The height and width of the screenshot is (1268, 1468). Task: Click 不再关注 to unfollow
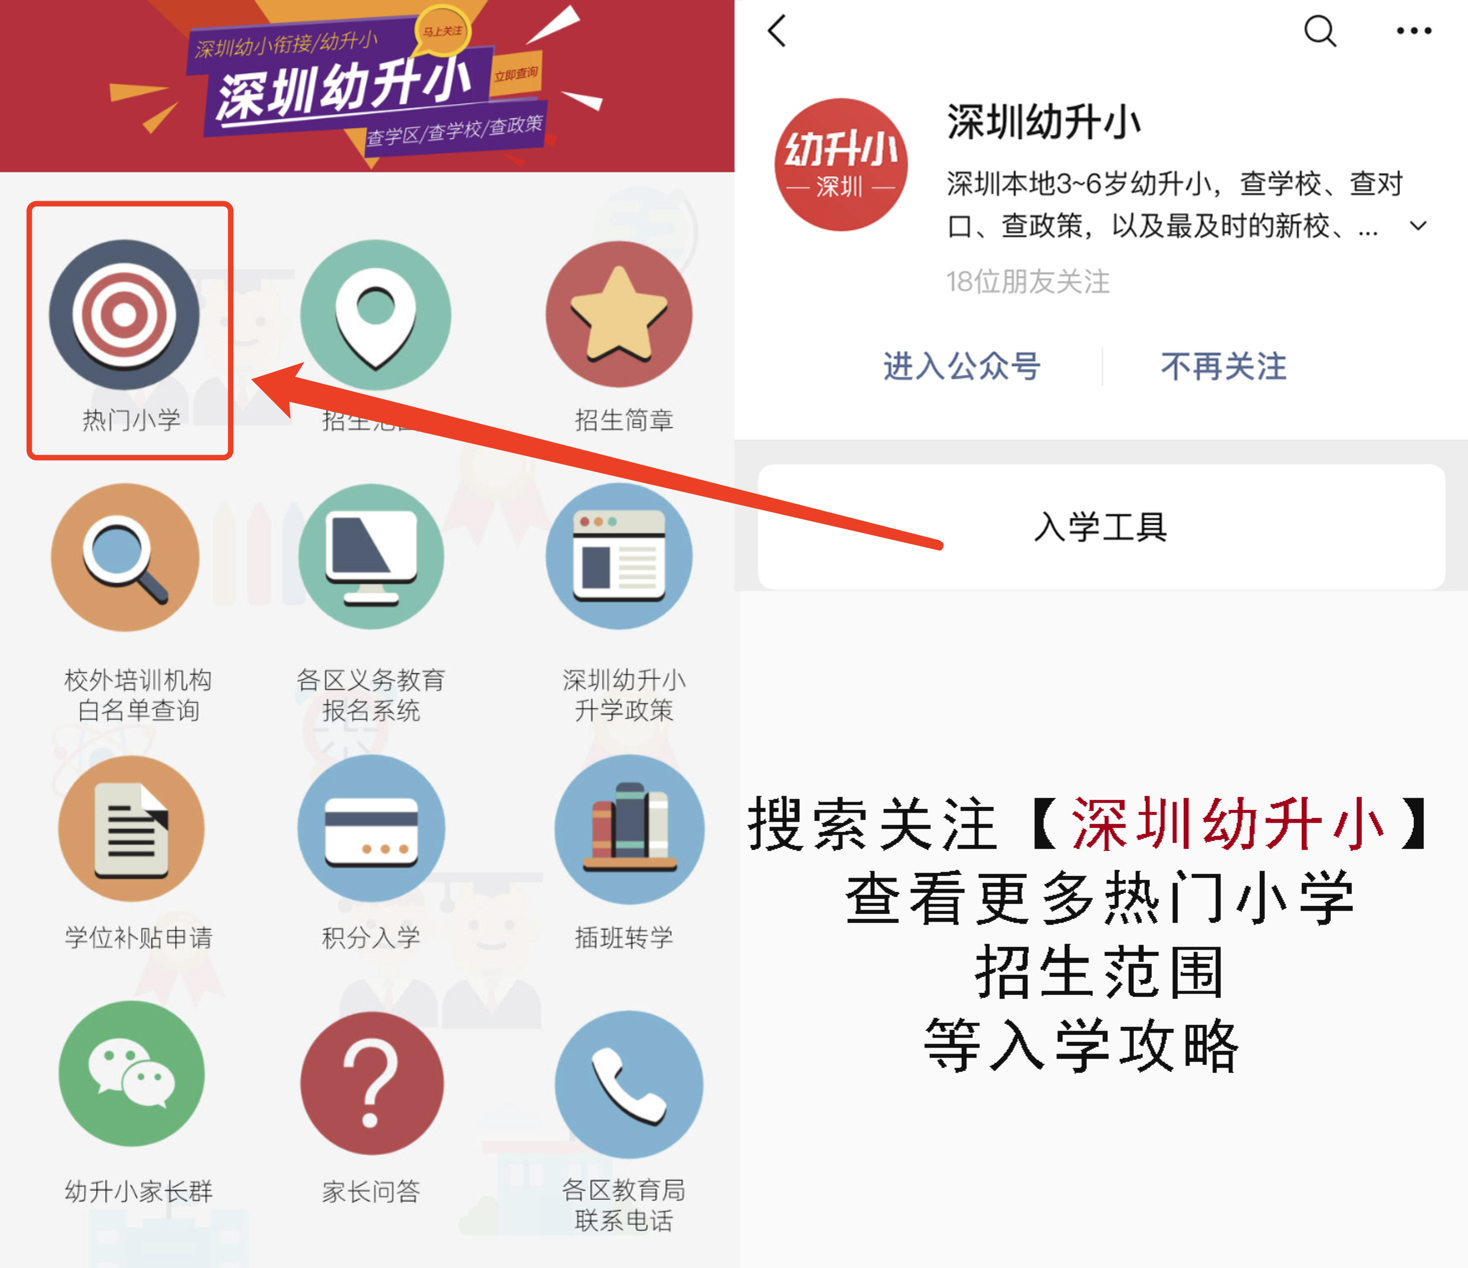[x=1223, y=366]
